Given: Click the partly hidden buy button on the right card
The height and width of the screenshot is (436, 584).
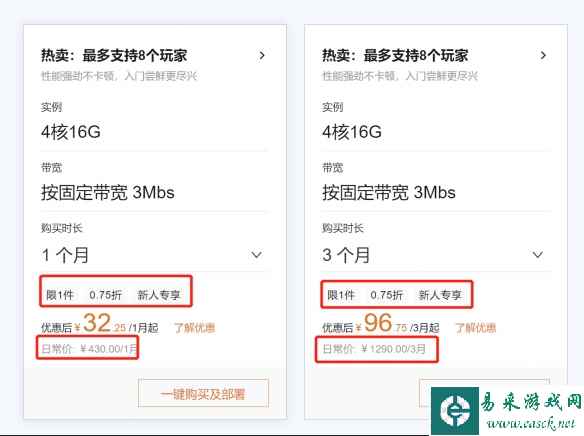Looking at the screenshot, I should click(425, 393).
